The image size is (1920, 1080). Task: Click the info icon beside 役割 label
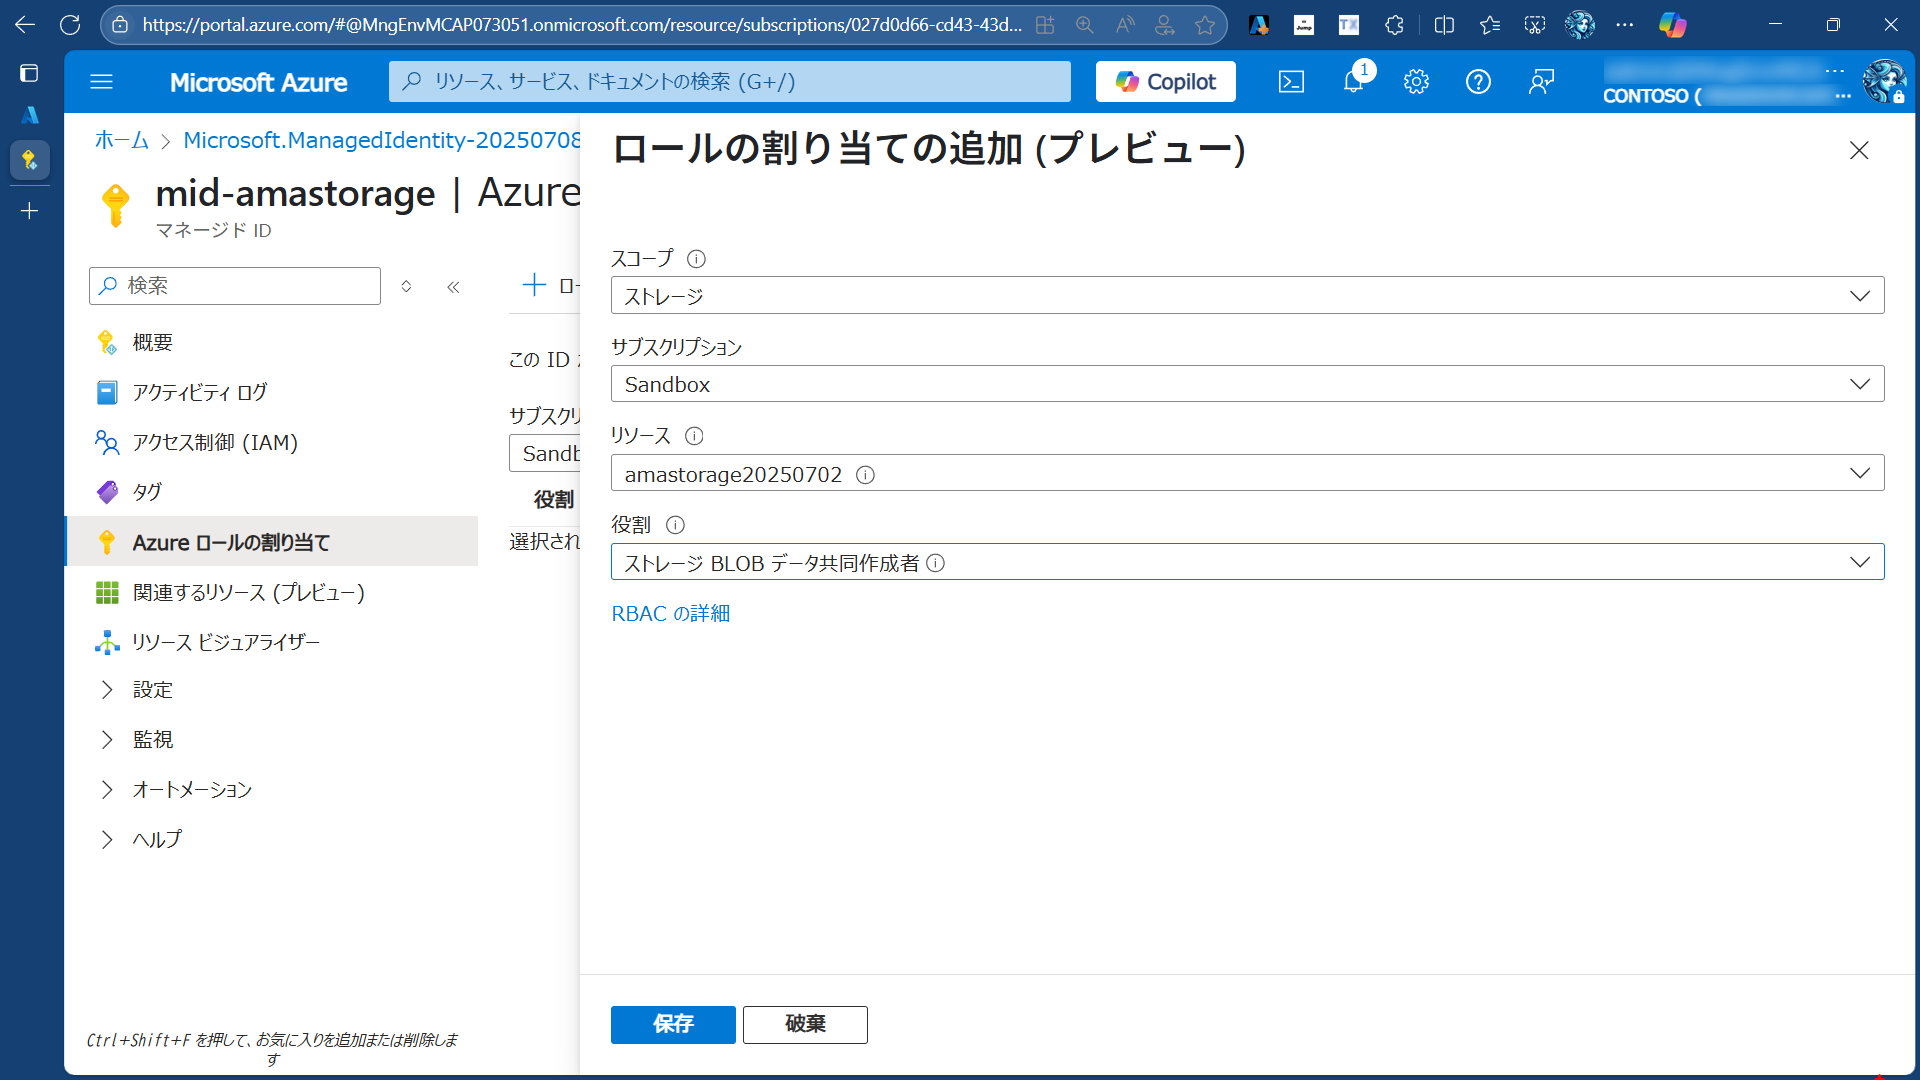[675, 525]
